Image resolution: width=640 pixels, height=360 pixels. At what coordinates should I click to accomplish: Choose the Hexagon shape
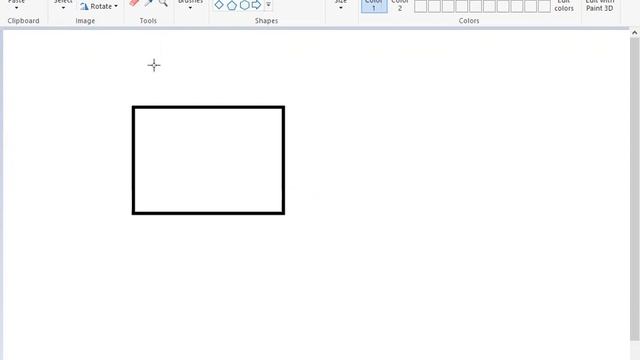click(x=244, y=5)
